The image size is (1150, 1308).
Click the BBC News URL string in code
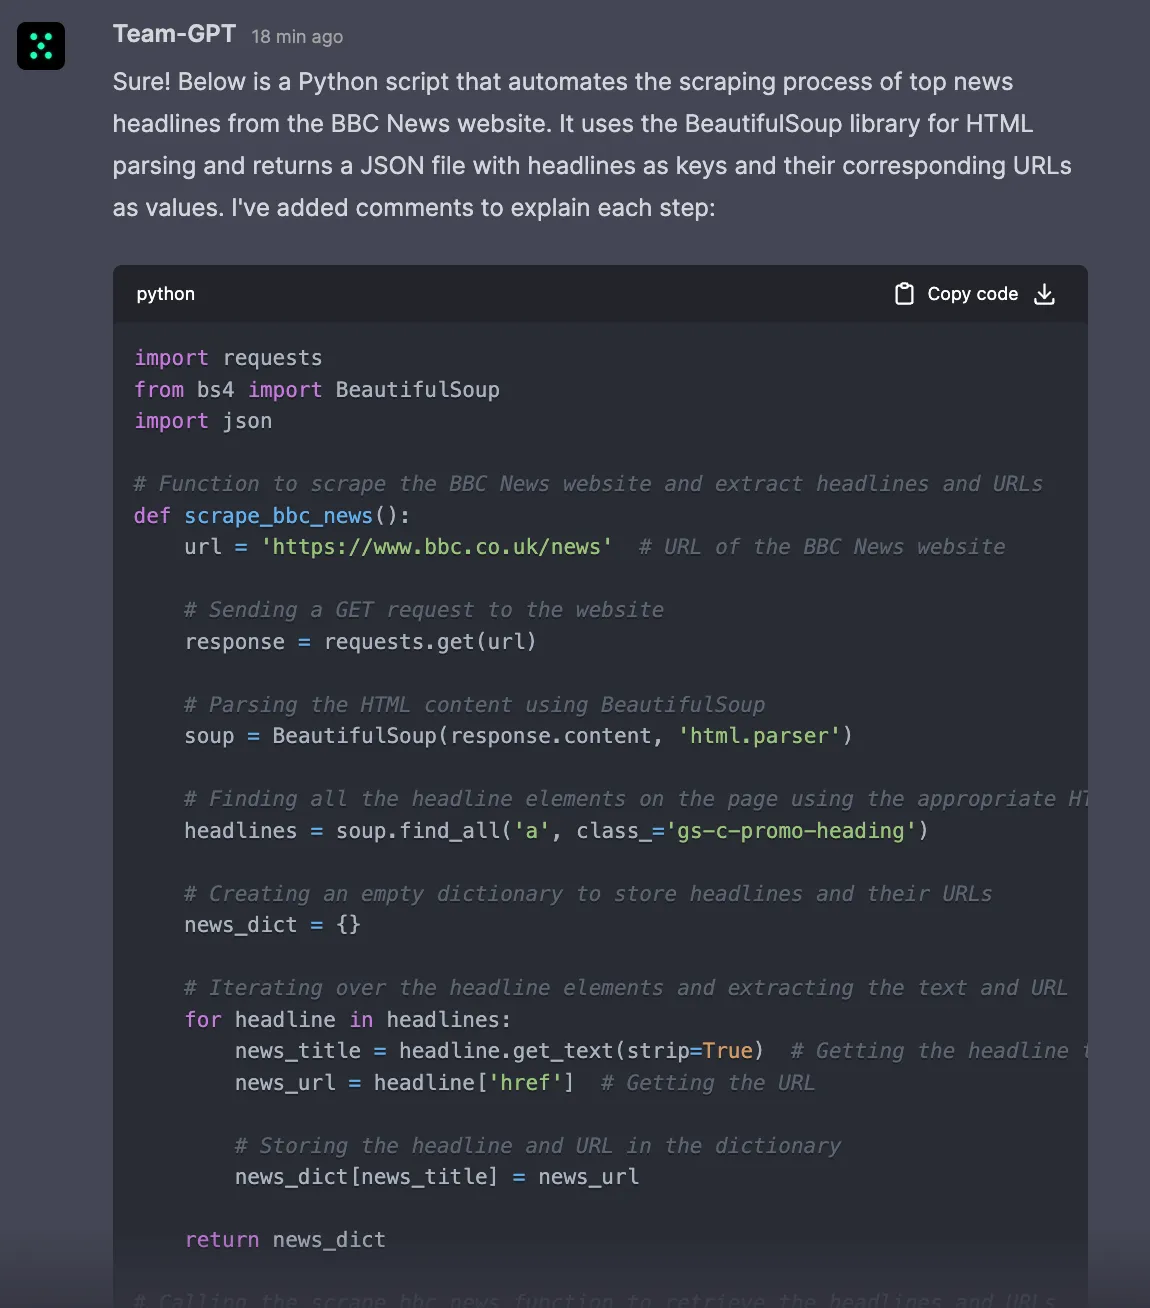[x=436, y=547]
